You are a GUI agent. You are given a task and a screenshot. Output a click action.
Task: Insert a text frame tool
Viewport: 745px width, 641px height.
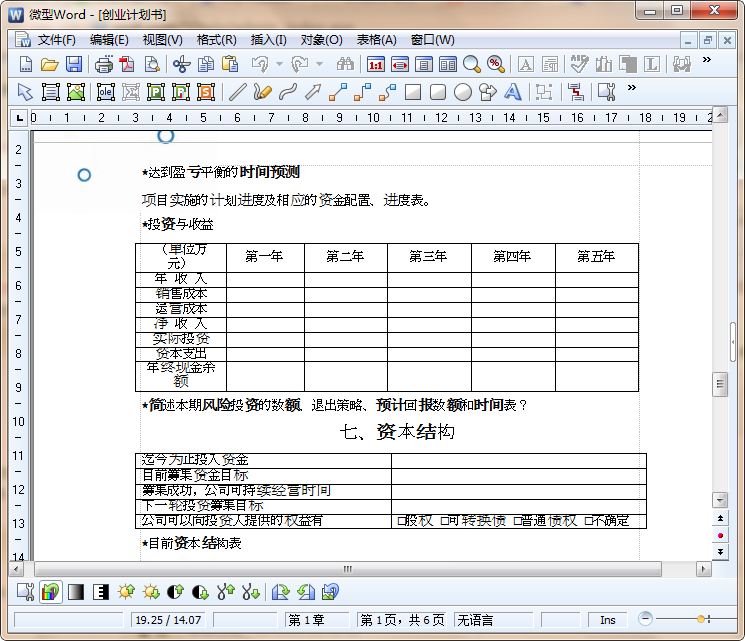[51, 92]
